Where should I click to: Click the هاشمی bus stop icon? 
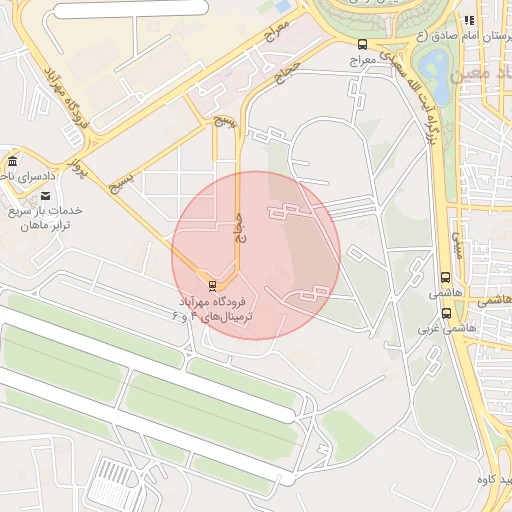[x=445, y=277]
